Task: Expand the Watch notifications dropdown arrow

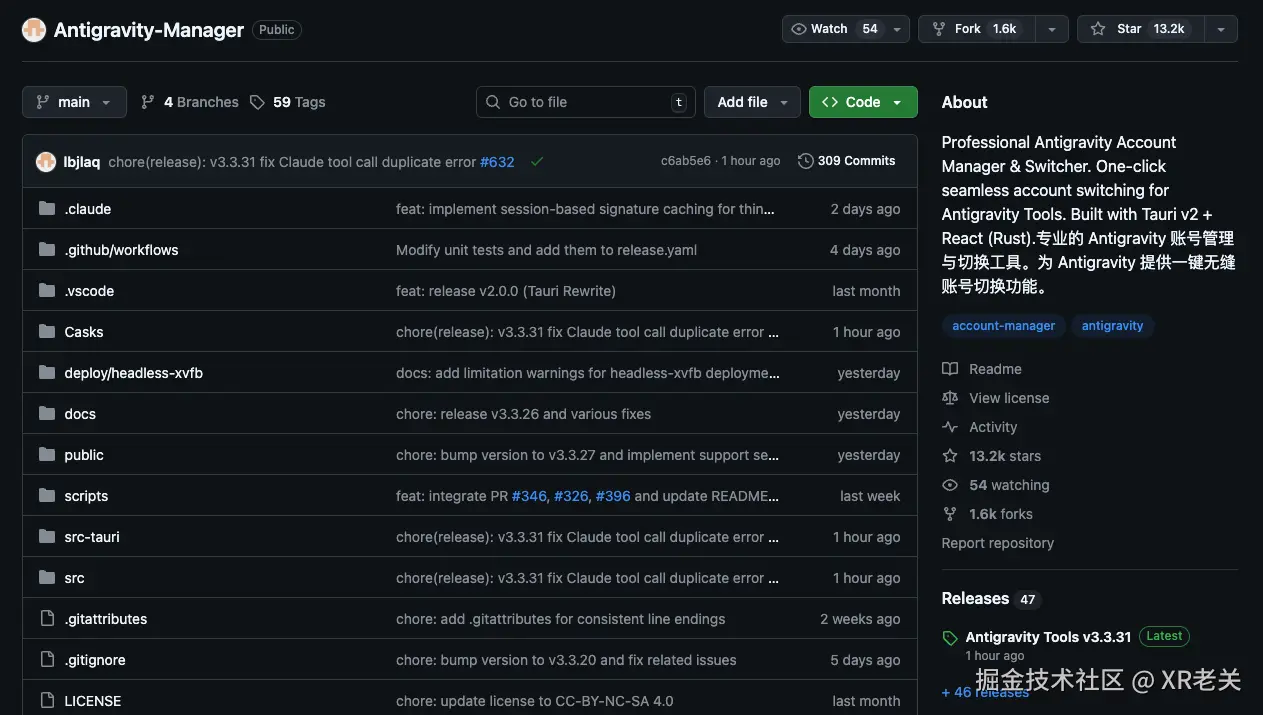Action: coord(897,30)
